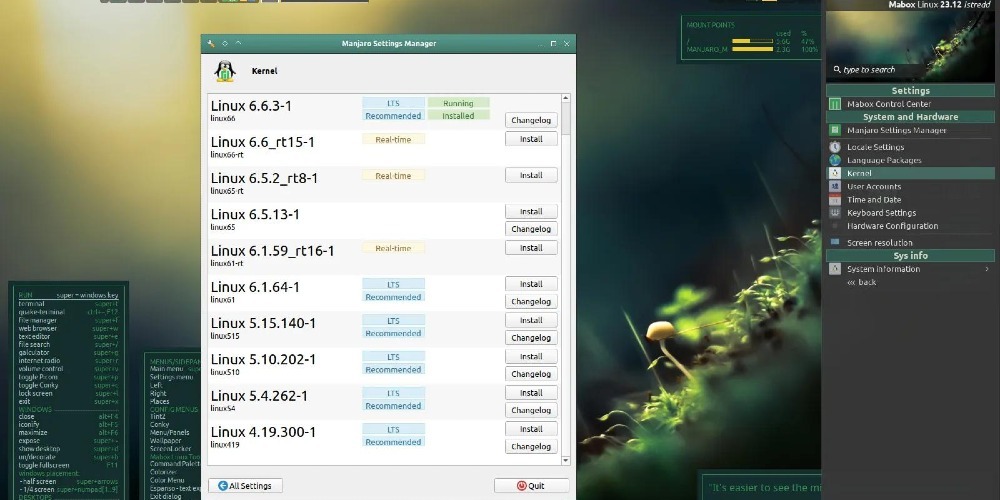Go back using the "<< back" menu item
Screen dimensions: 1000x500
(861, 282)
